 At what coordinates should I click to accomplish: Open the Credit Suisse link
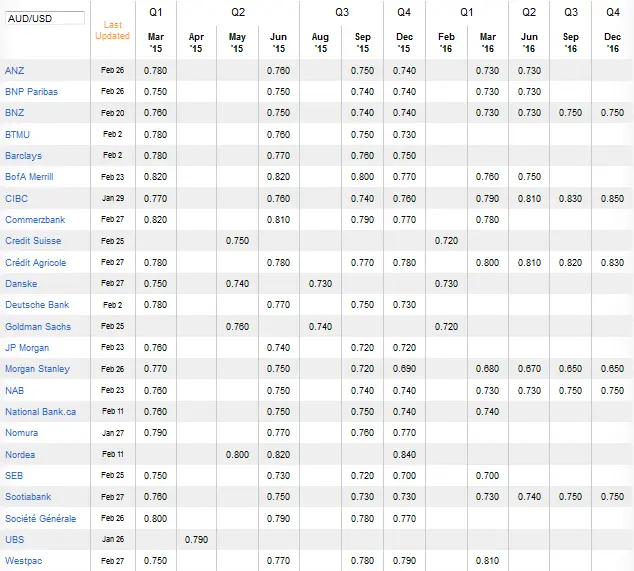(33, 241)
